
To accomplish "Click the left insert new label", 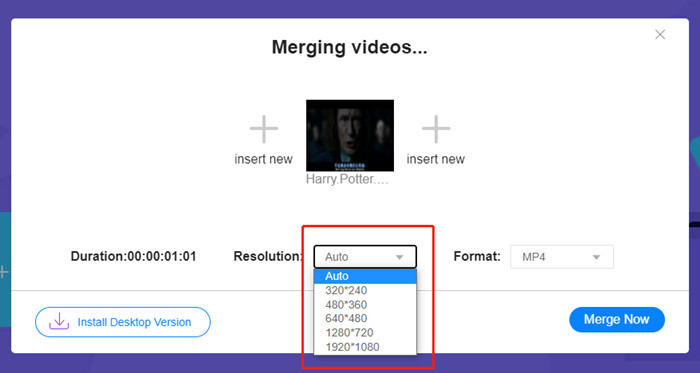I will tap(263, 159).
